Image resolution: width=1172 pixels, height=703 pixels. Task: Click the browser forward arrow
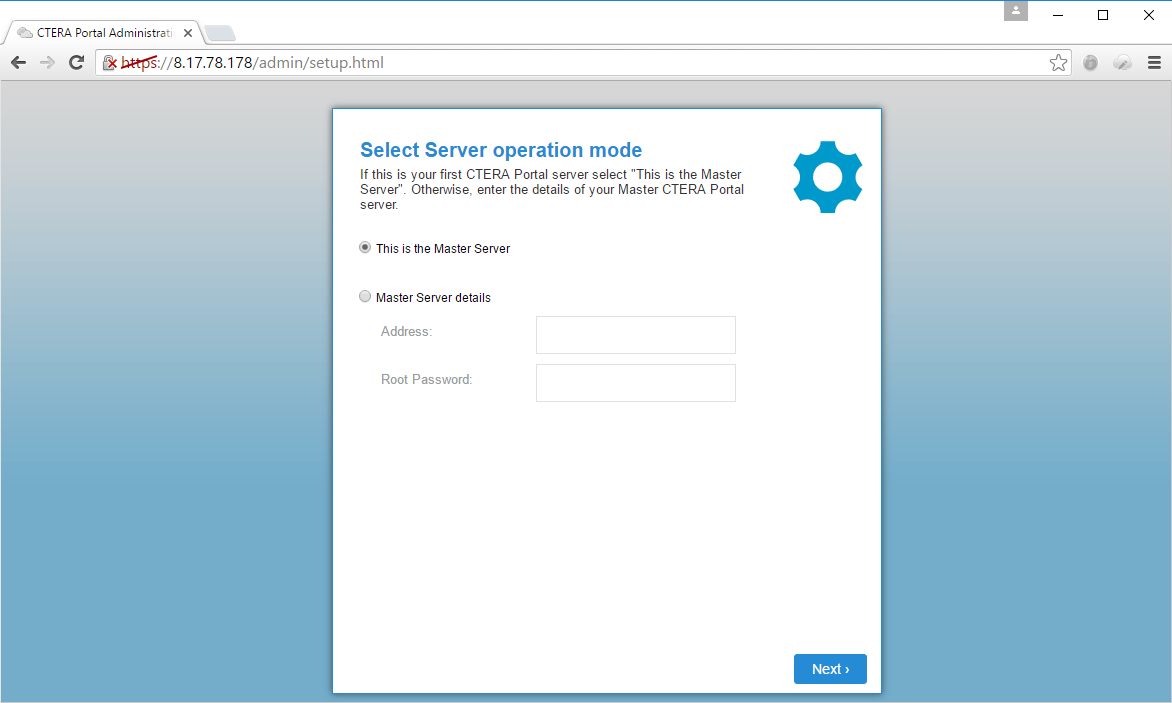[x=47, y=63]
